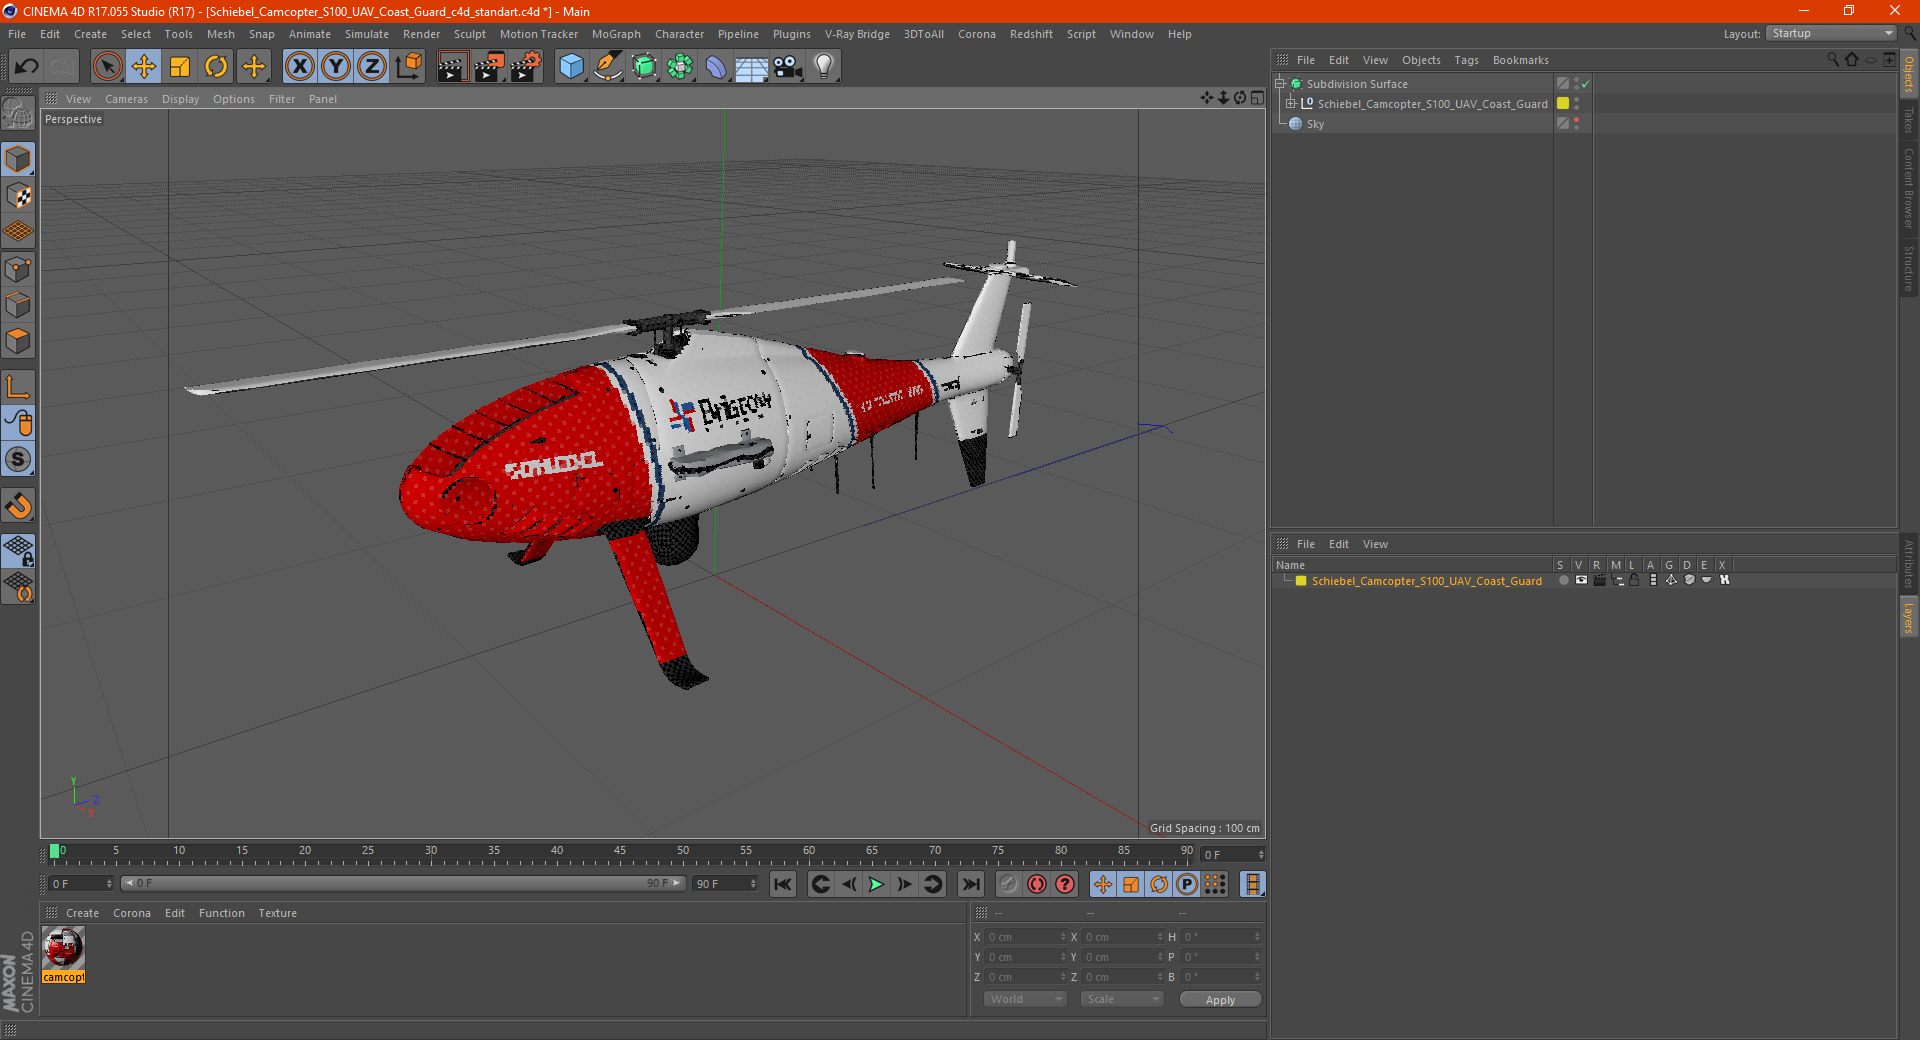1920x1040 pixels.
Task: Go to end of animation
Action: (971, 884)
